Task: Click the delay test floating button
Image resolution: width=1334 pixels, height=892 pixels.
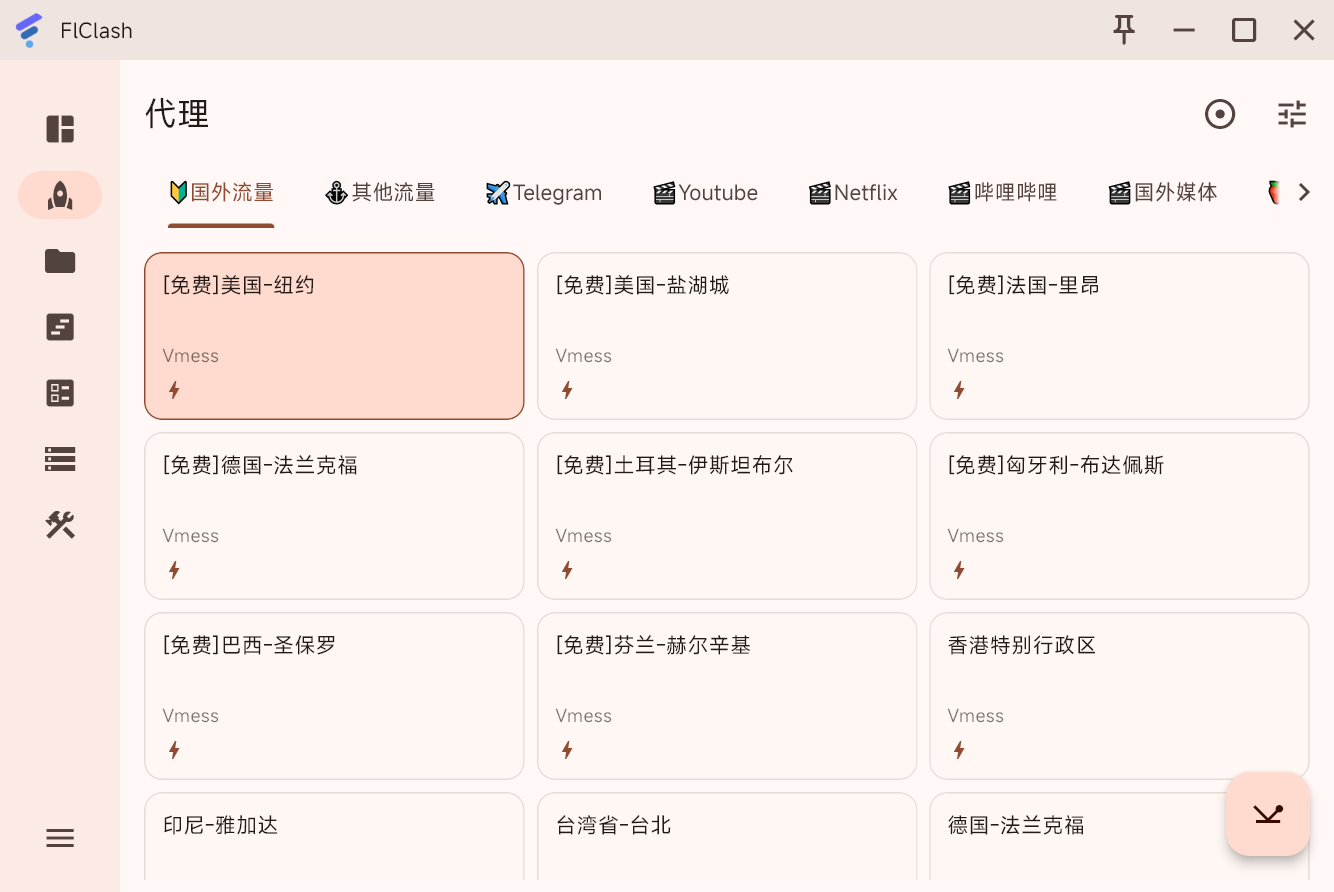Action: coord(1268,814)
